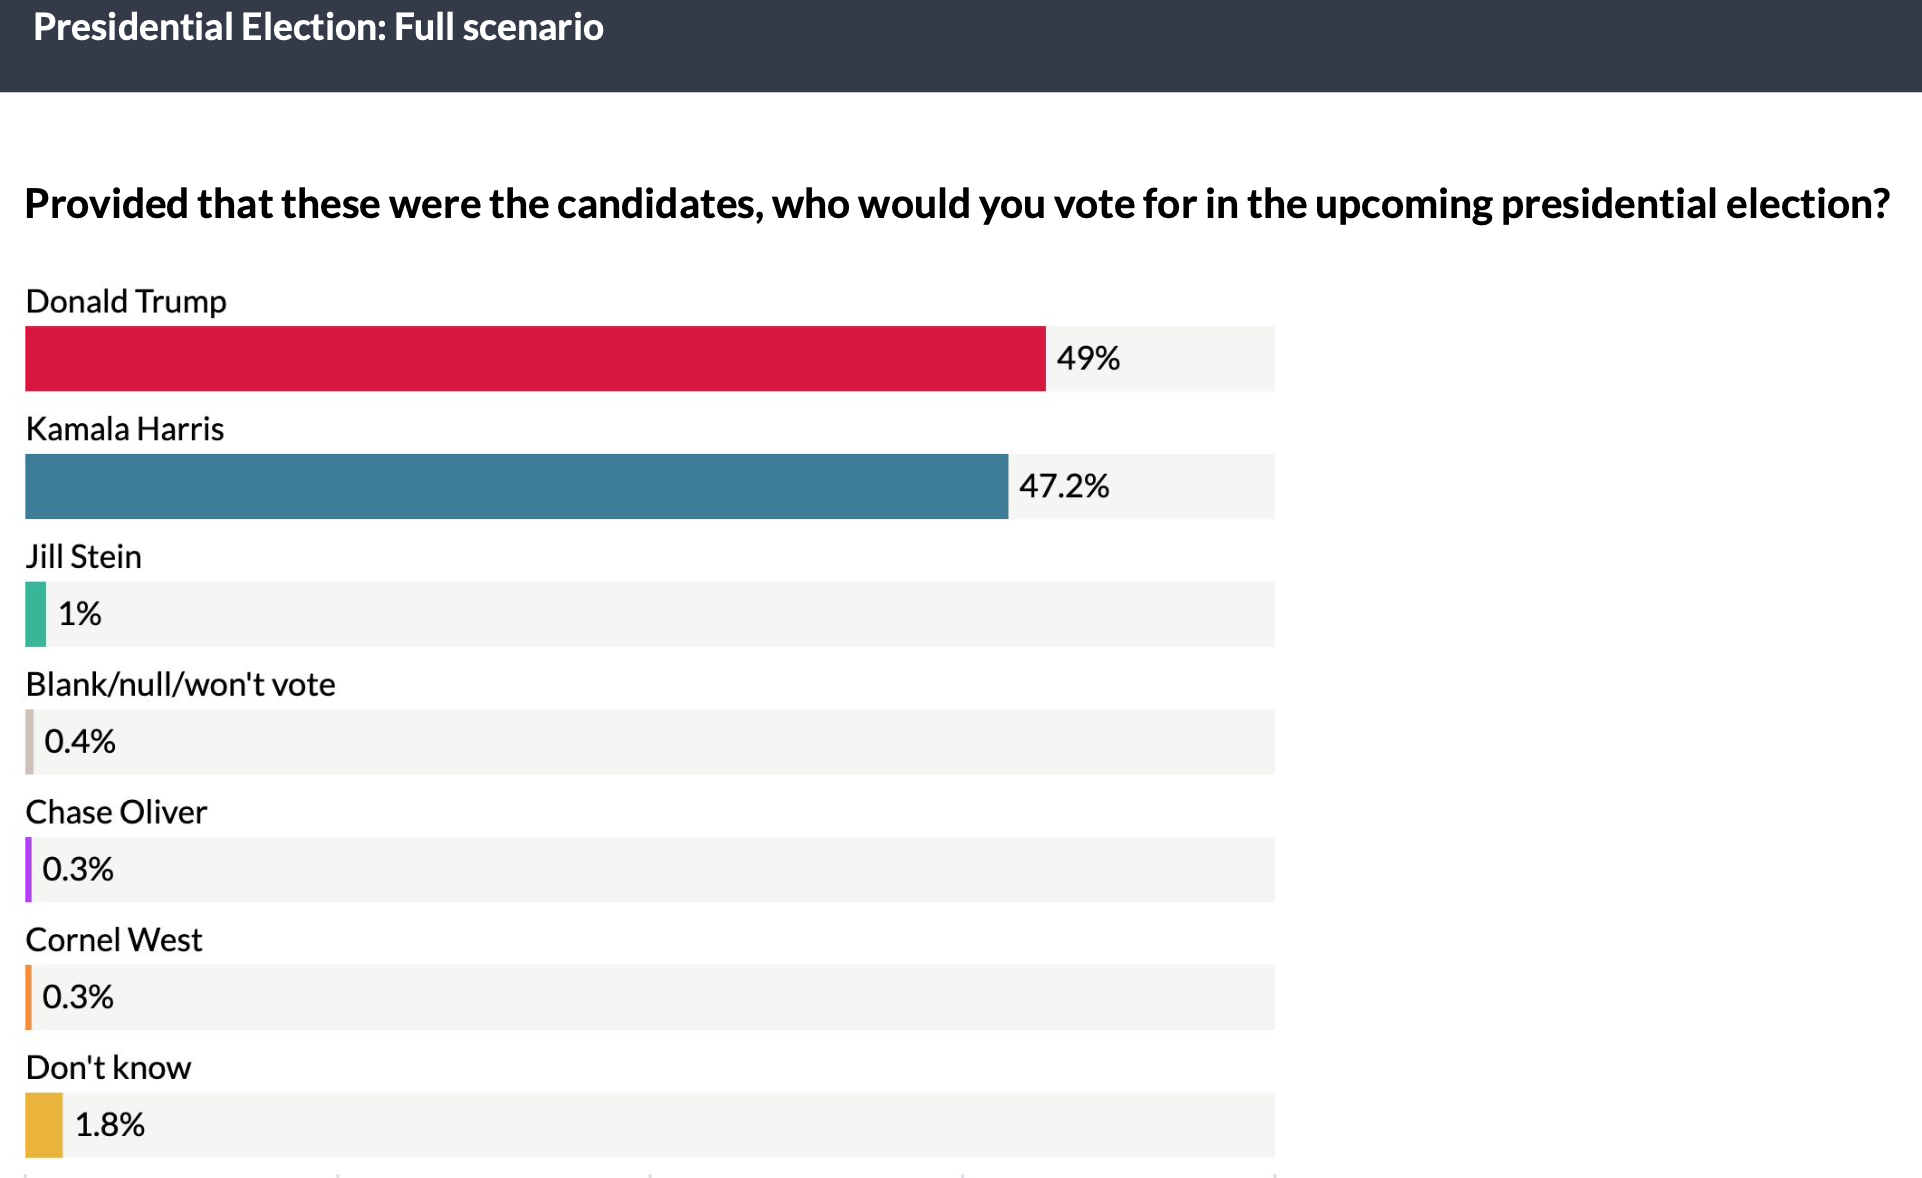
Task: Click the "Chase Oliver" candidate label
Action: coord(116,812)
